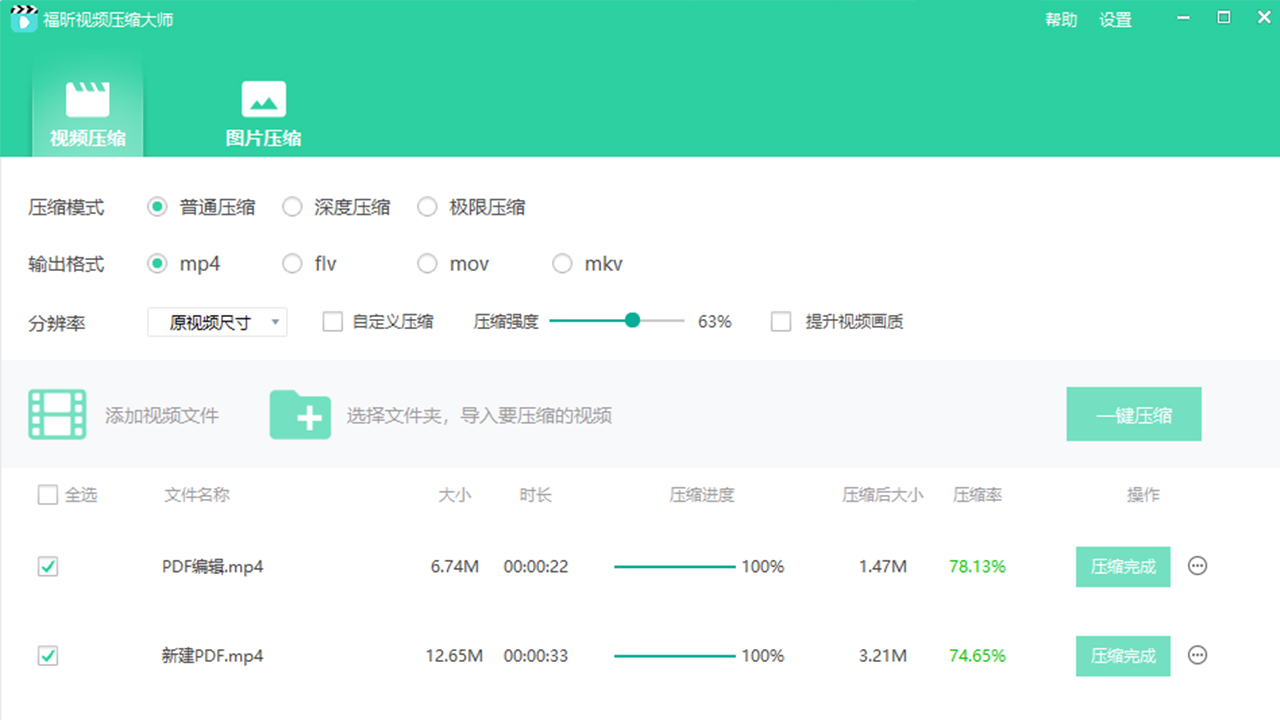Open more options for 新建PDF.mp4
The height and width of the screenshot is (720, 1280).
1197,655
